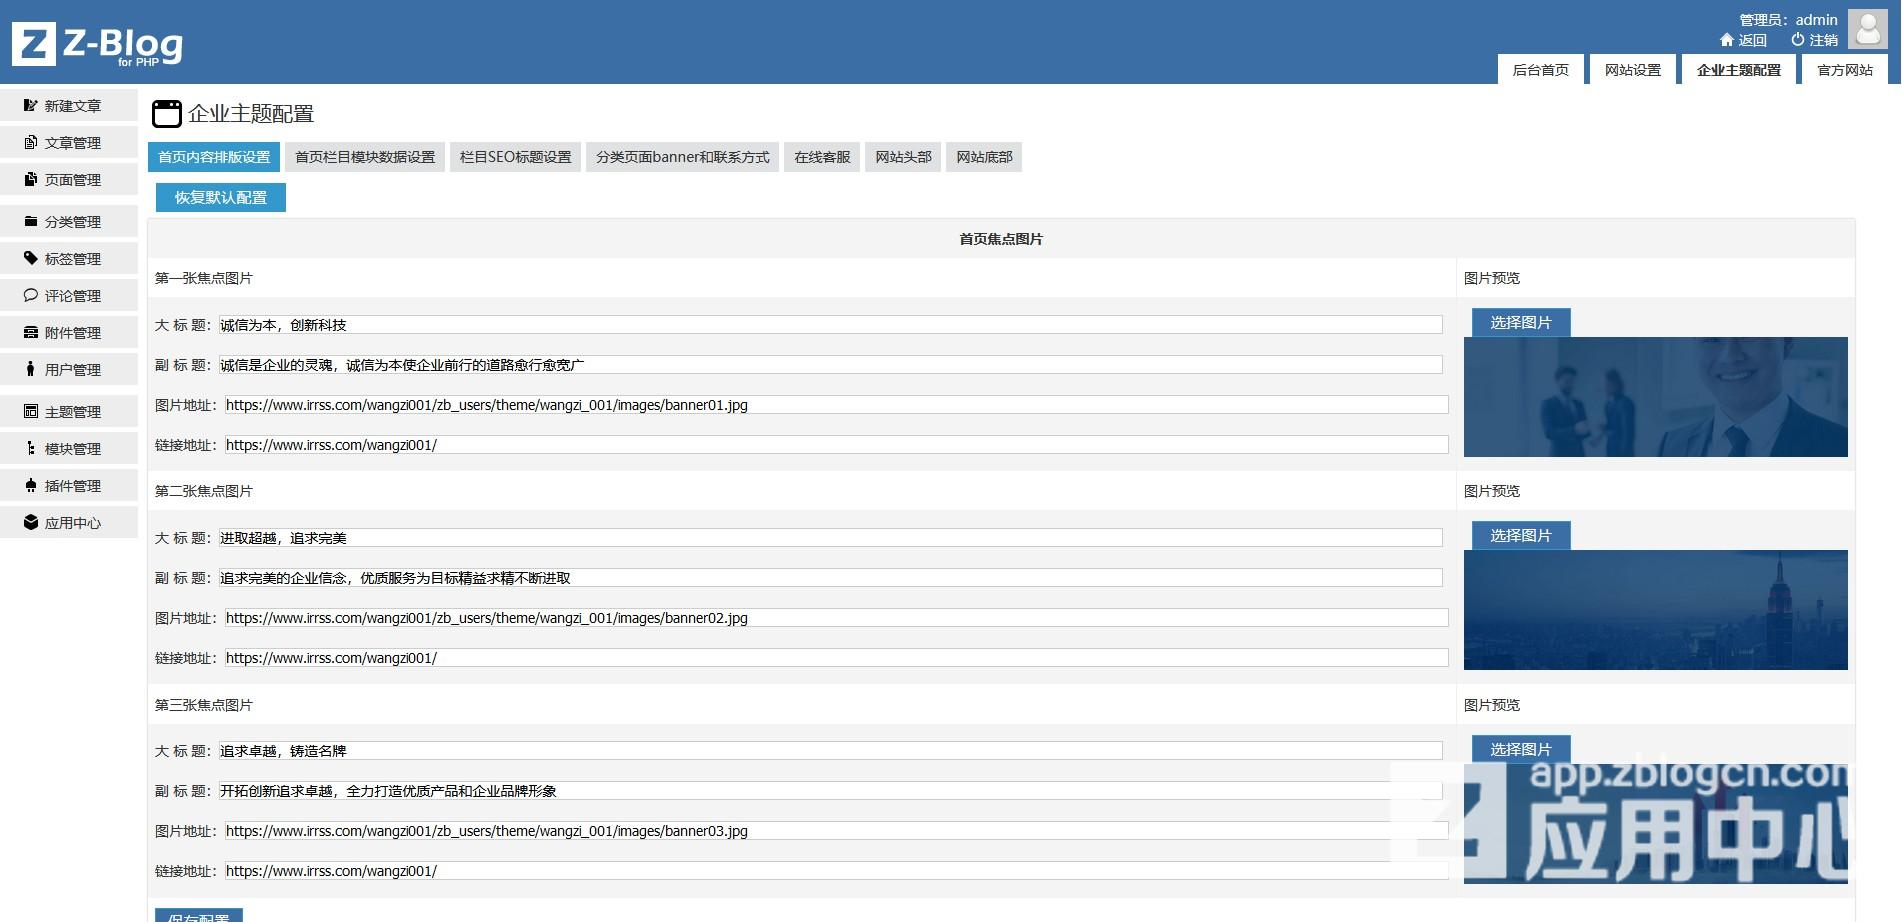Screen dimensions: 1902x922
Task: Open 分类管理 in the sidebar
Action: [x=69, y=221]
